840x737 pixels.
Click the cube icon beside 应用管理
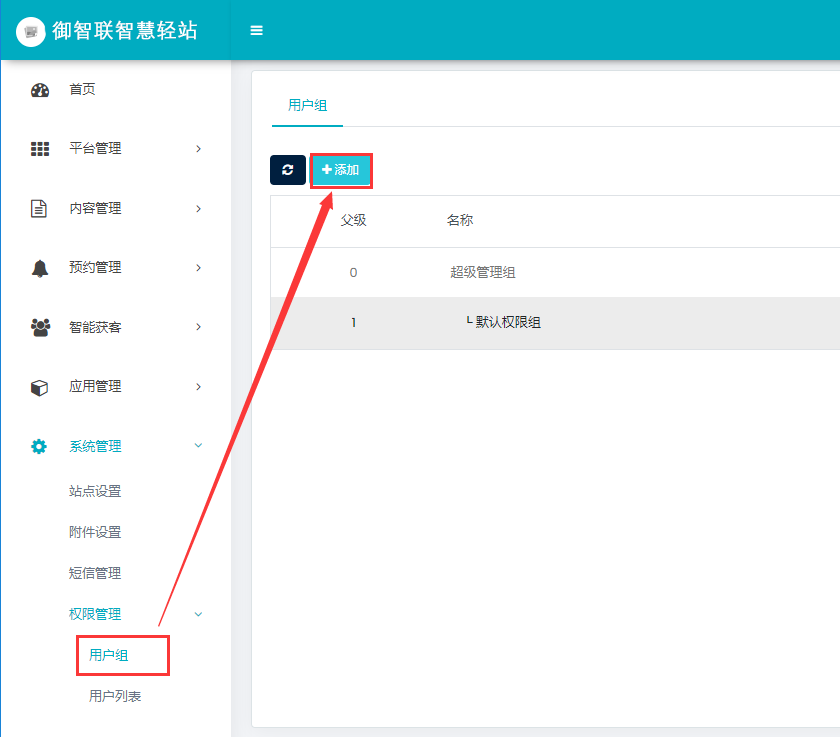(40, 387)
